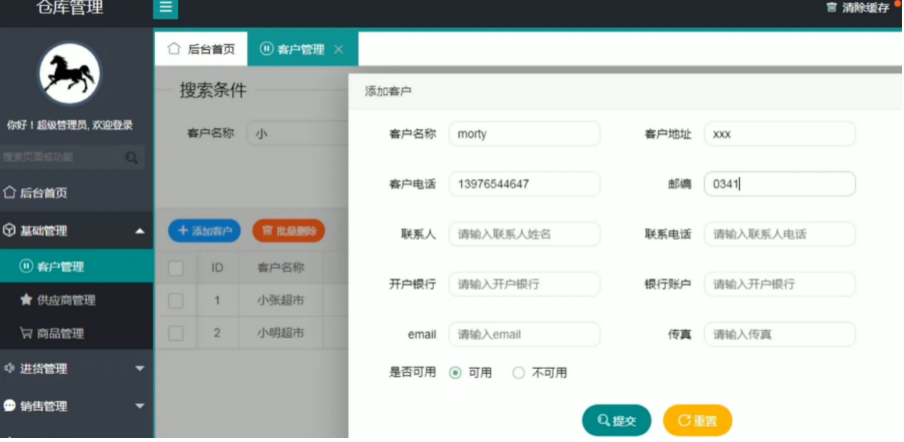This screenshot has height=442, width=904.
Task: Click the refresh icon in 重置 button
Action: point(684,420)
